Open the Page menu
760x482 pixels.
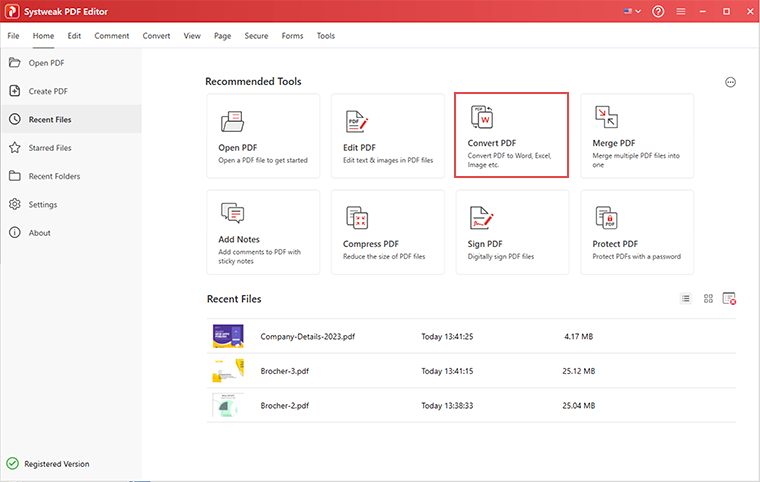[222, 36]
